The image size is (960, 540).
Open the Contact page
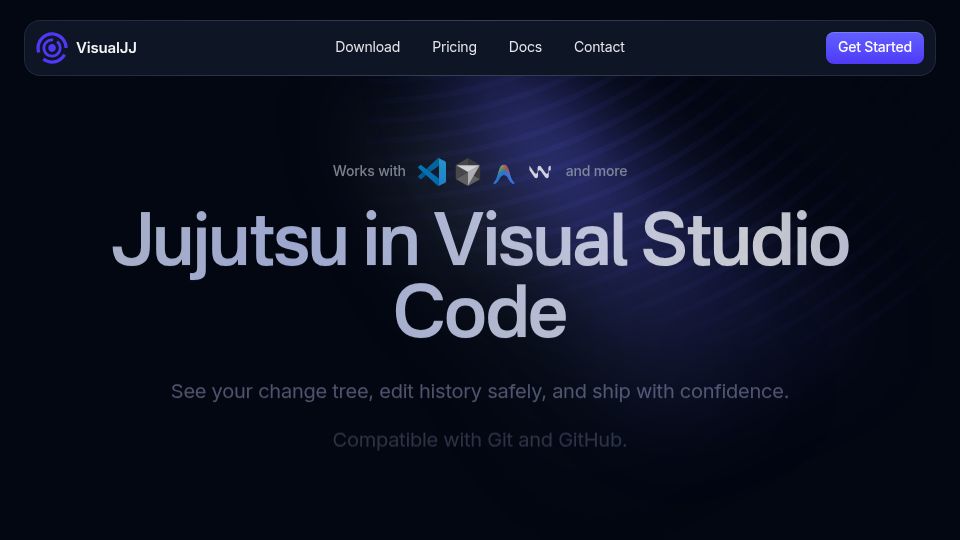point(599,47)
